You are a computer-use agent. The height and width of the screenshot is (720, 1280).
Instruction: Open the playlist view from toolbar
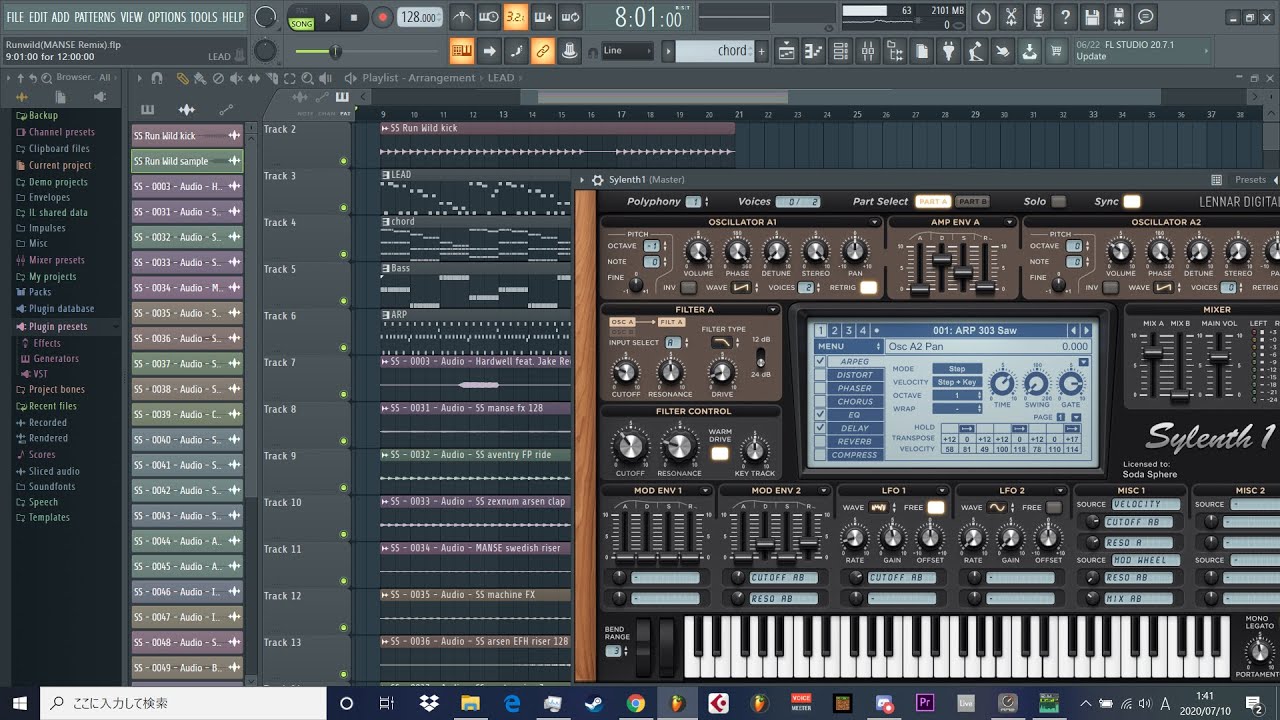pos(786,51)
